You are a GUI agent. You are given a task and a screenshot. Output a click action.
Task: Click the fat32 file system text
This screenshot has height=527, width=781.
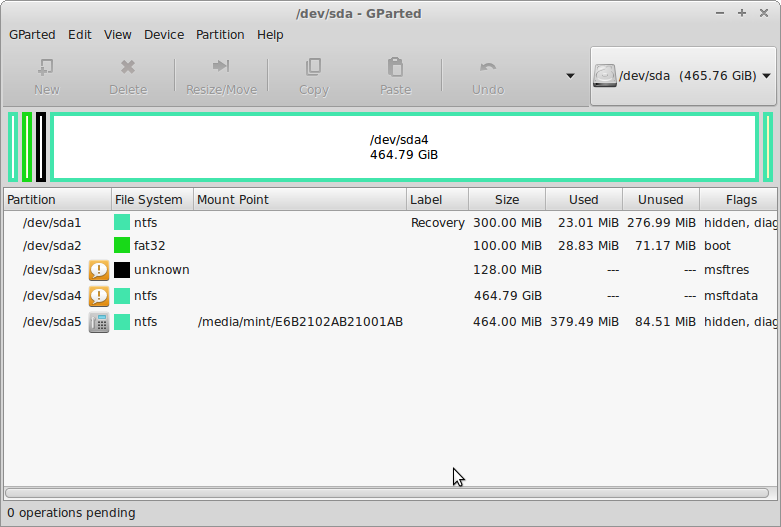pos(149,246)
